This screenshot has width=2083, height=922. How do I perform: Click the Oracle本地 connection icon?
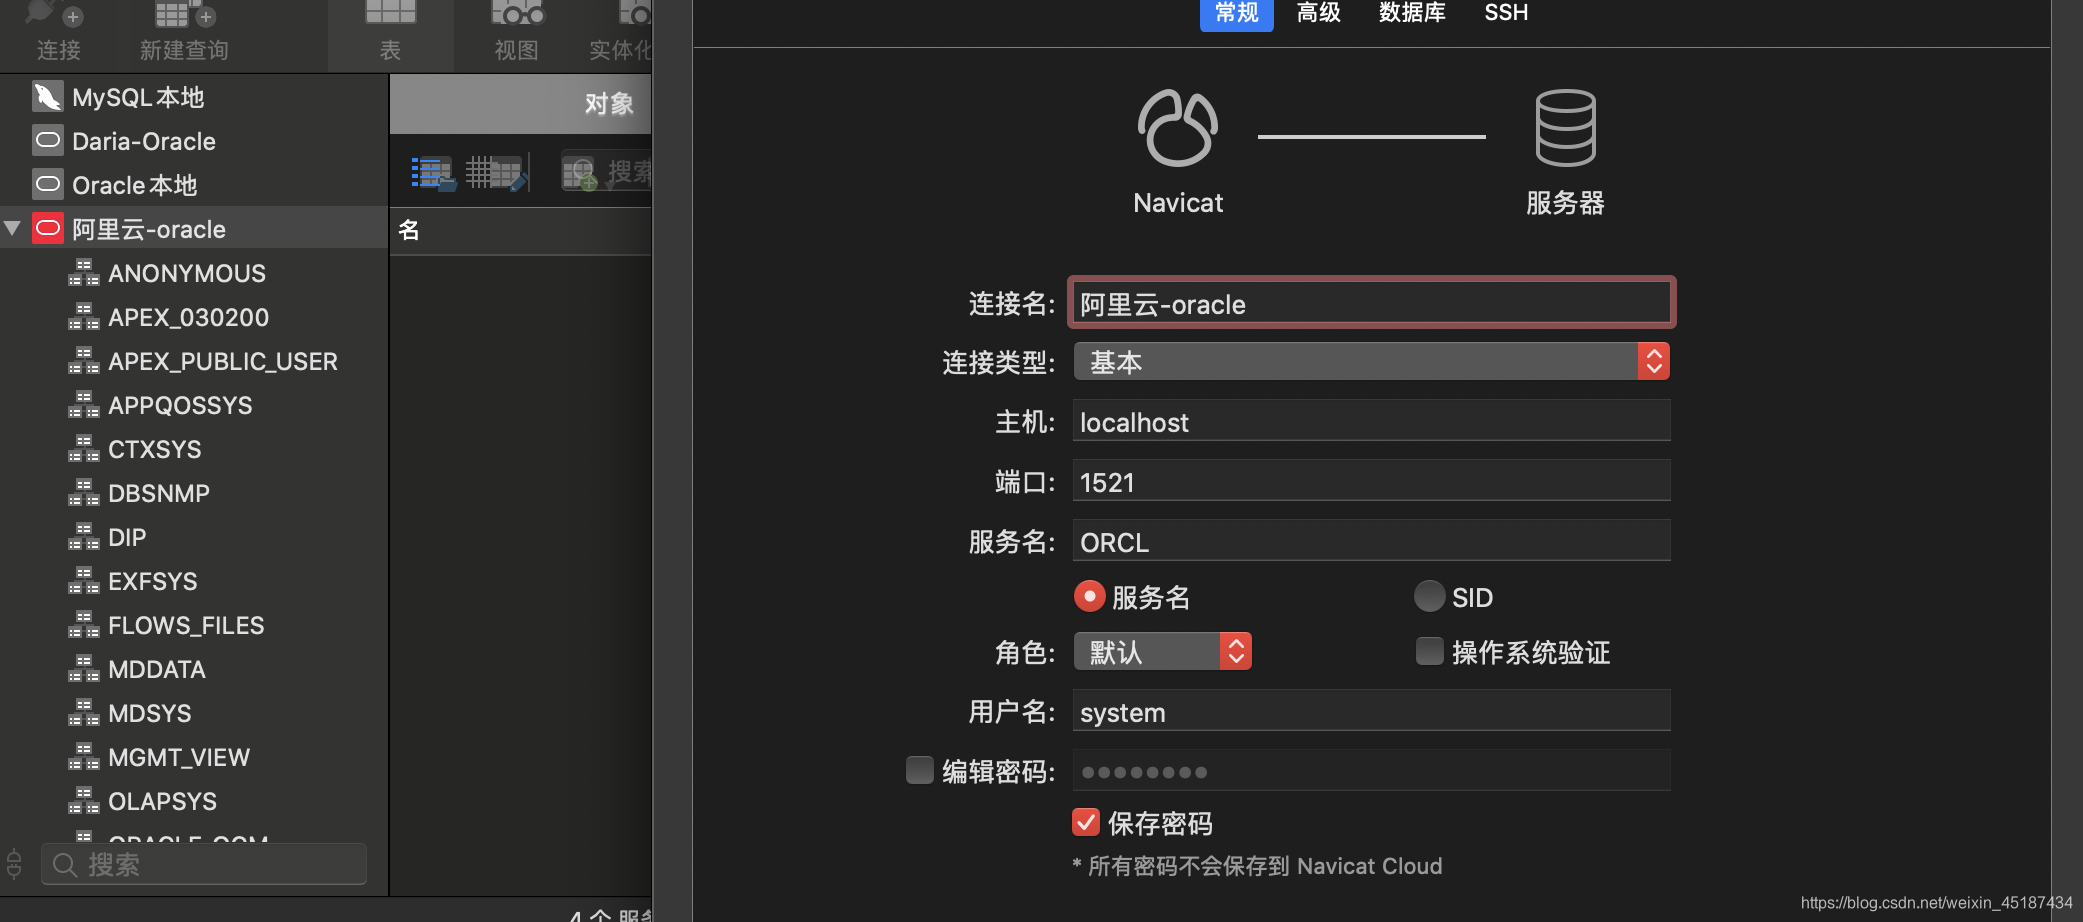coord(47,185)
